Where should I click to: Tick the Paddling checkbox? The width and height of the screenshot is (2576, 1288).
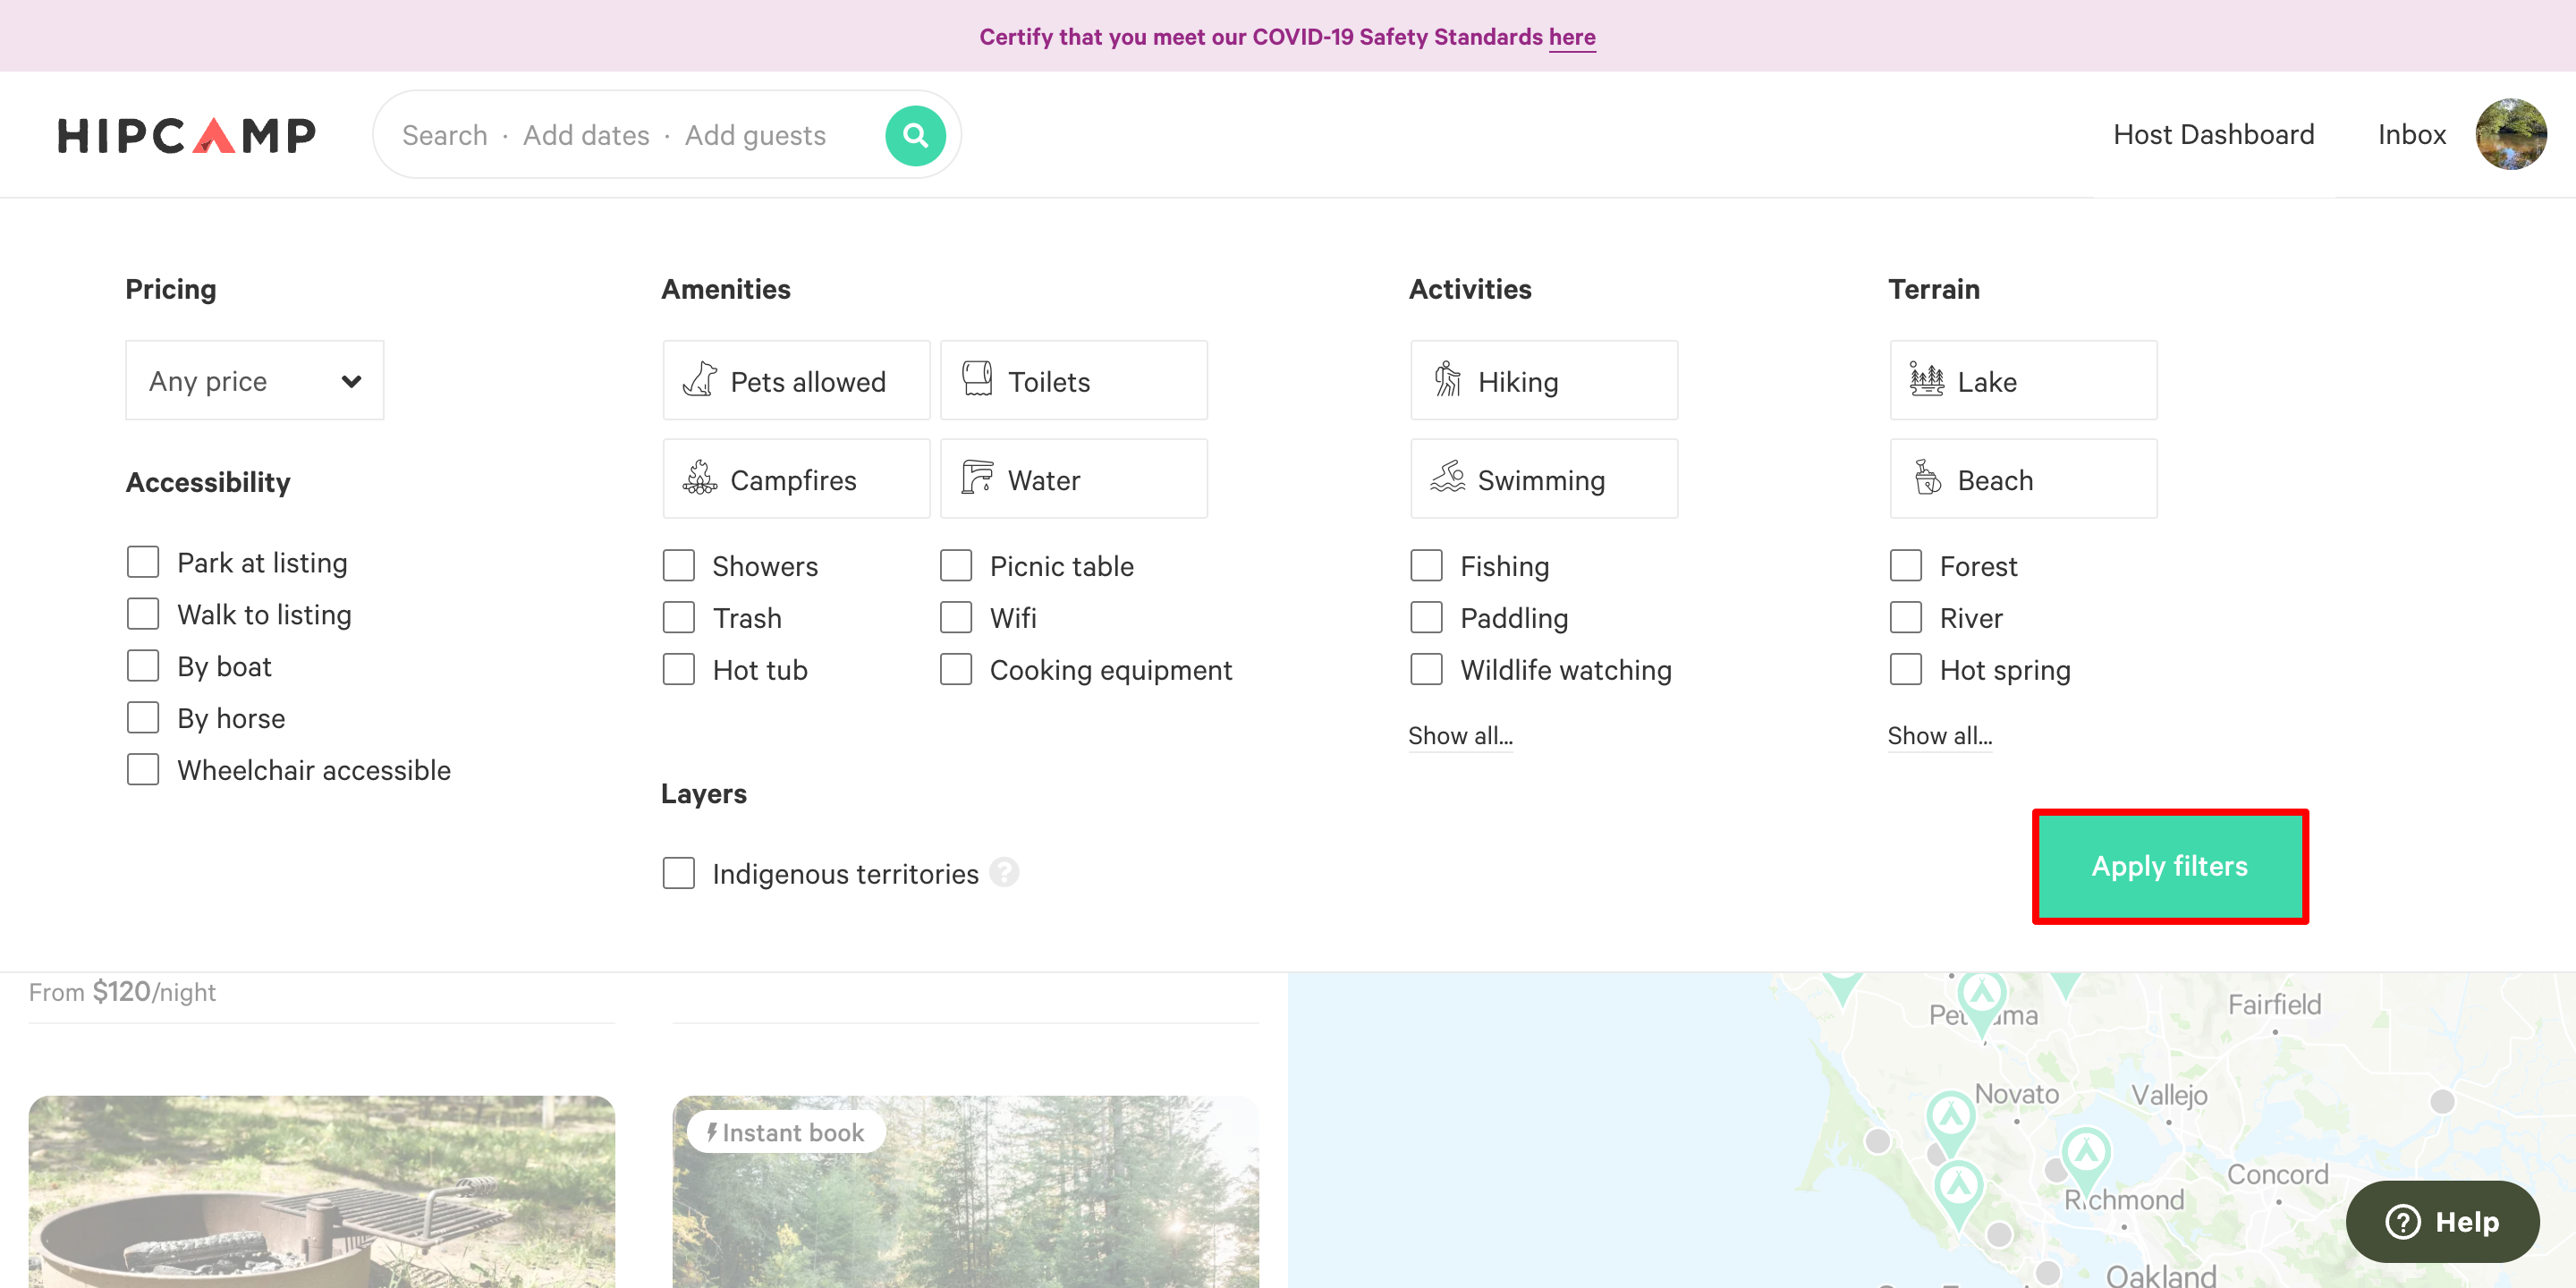point(1426,618)
